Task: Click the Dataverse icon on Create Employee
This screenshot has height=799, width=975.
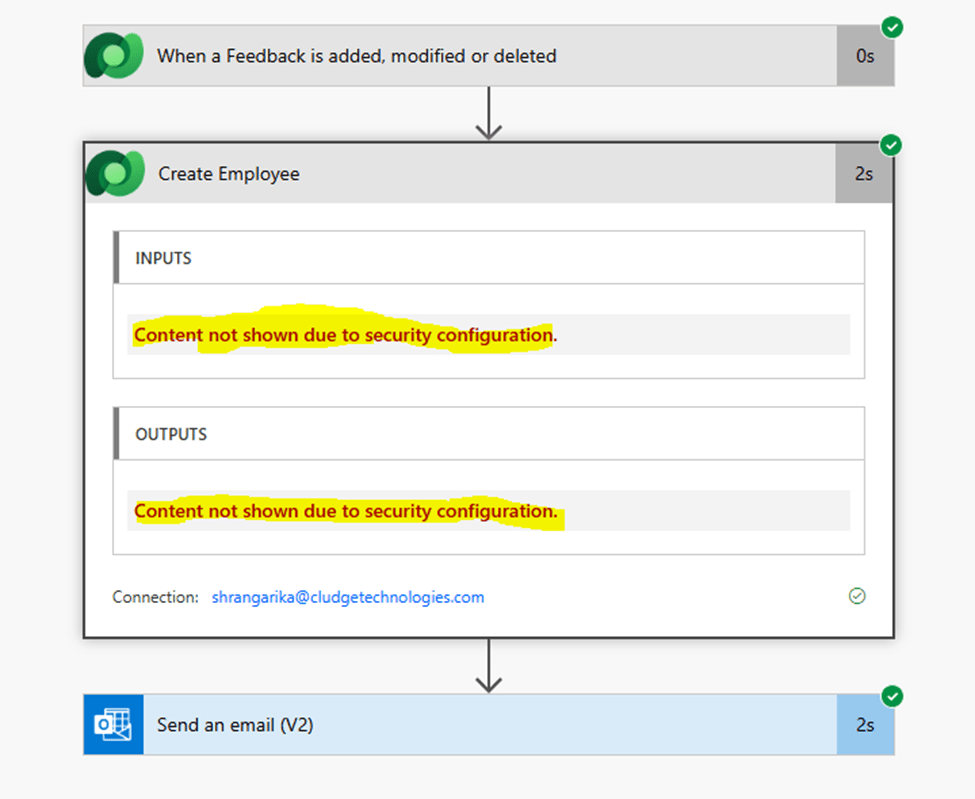Action: (115, 173)
